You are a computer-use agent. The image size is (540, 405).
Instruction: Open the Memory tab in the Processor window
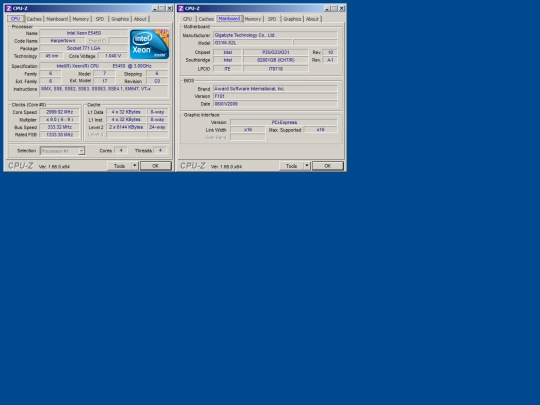(x=81, y=19)
